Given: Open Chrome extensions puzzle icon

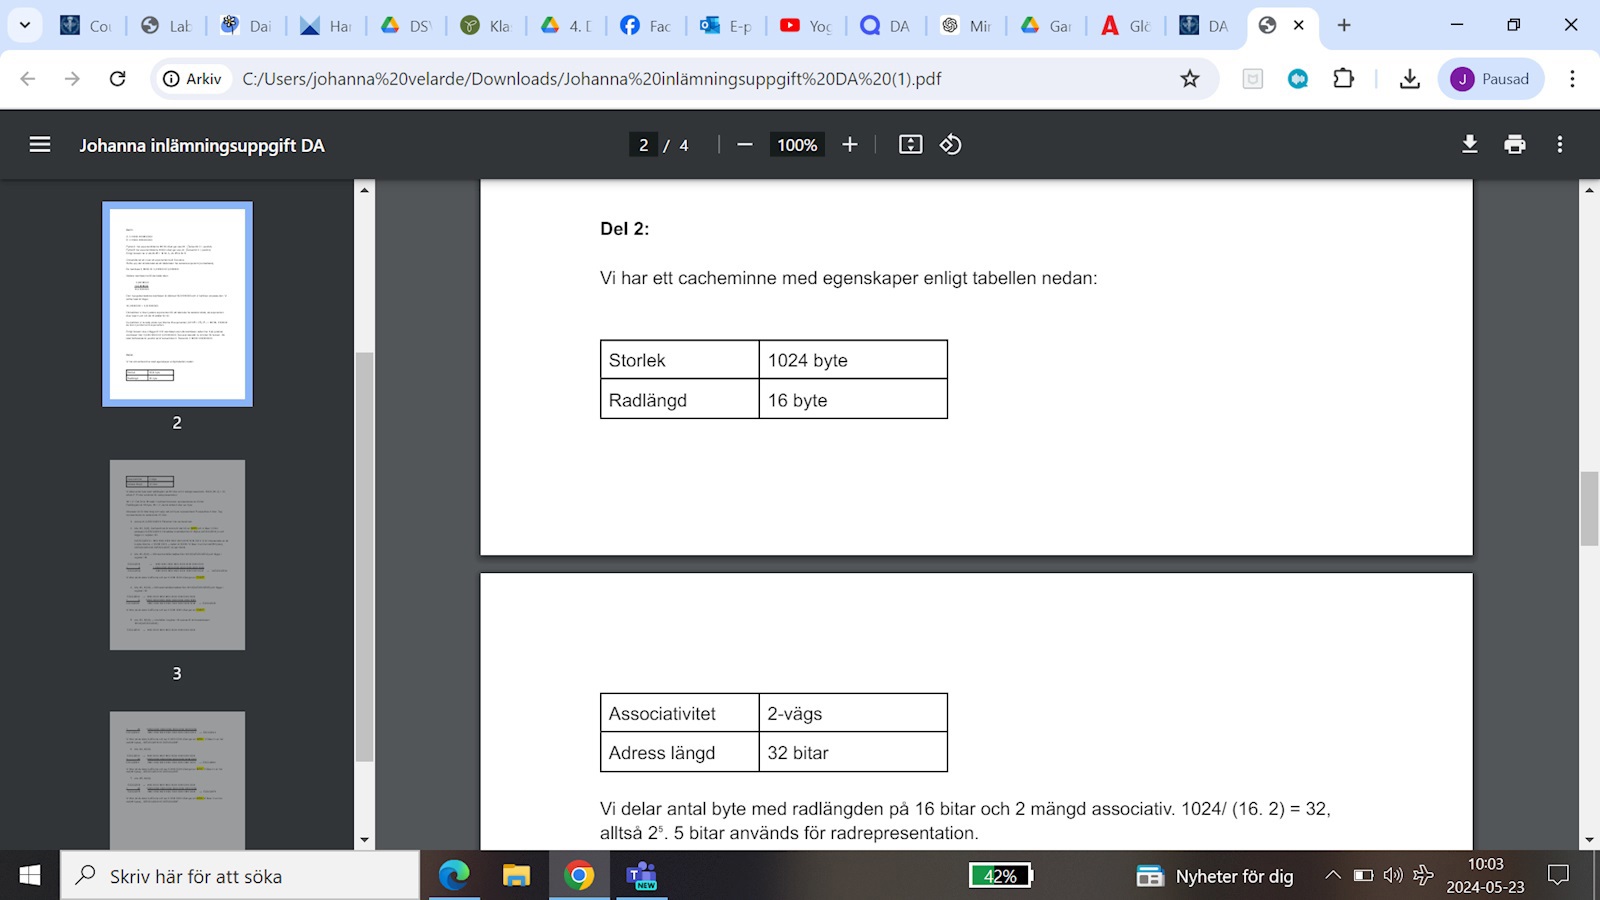Looking at the screenshot, I should 1344,79.
